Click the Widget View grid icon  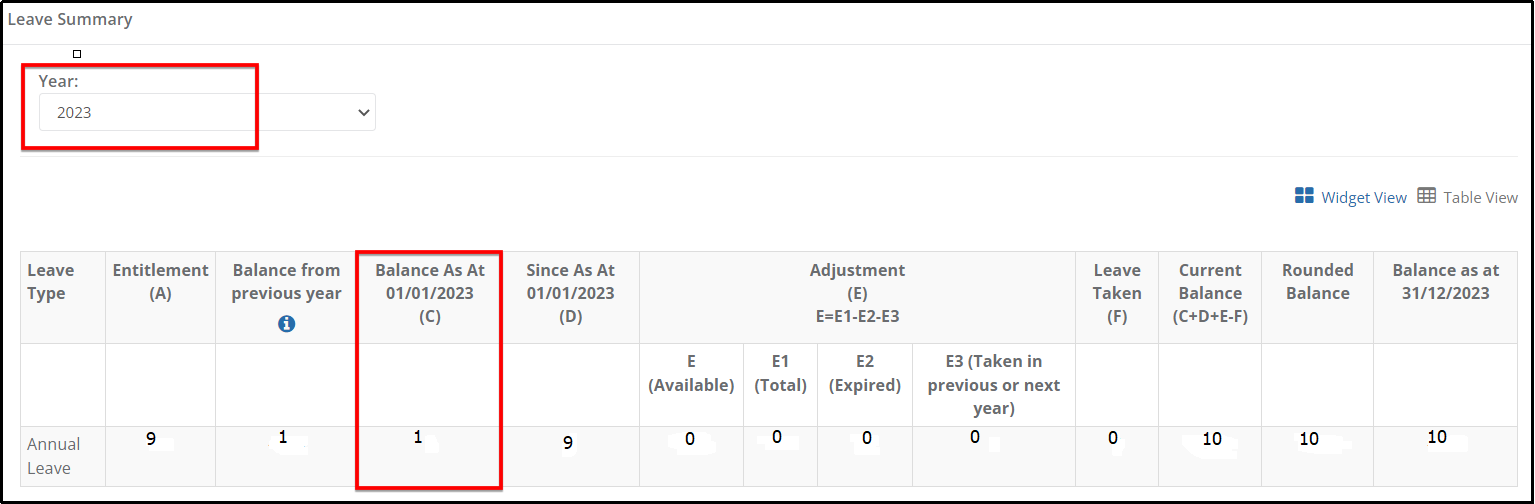[x=1304, y=196]
